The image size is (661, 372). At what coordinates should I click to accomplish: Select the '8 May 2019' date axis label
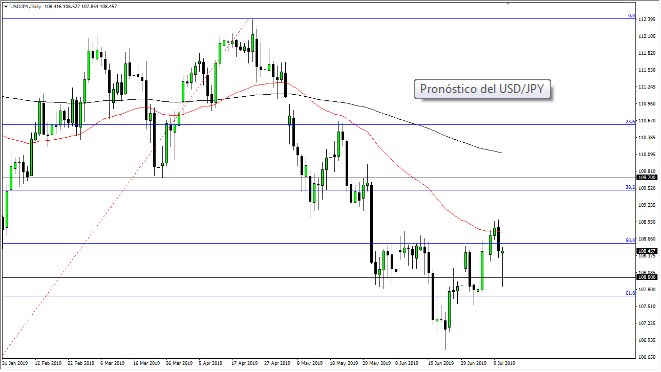pos(310,363)
